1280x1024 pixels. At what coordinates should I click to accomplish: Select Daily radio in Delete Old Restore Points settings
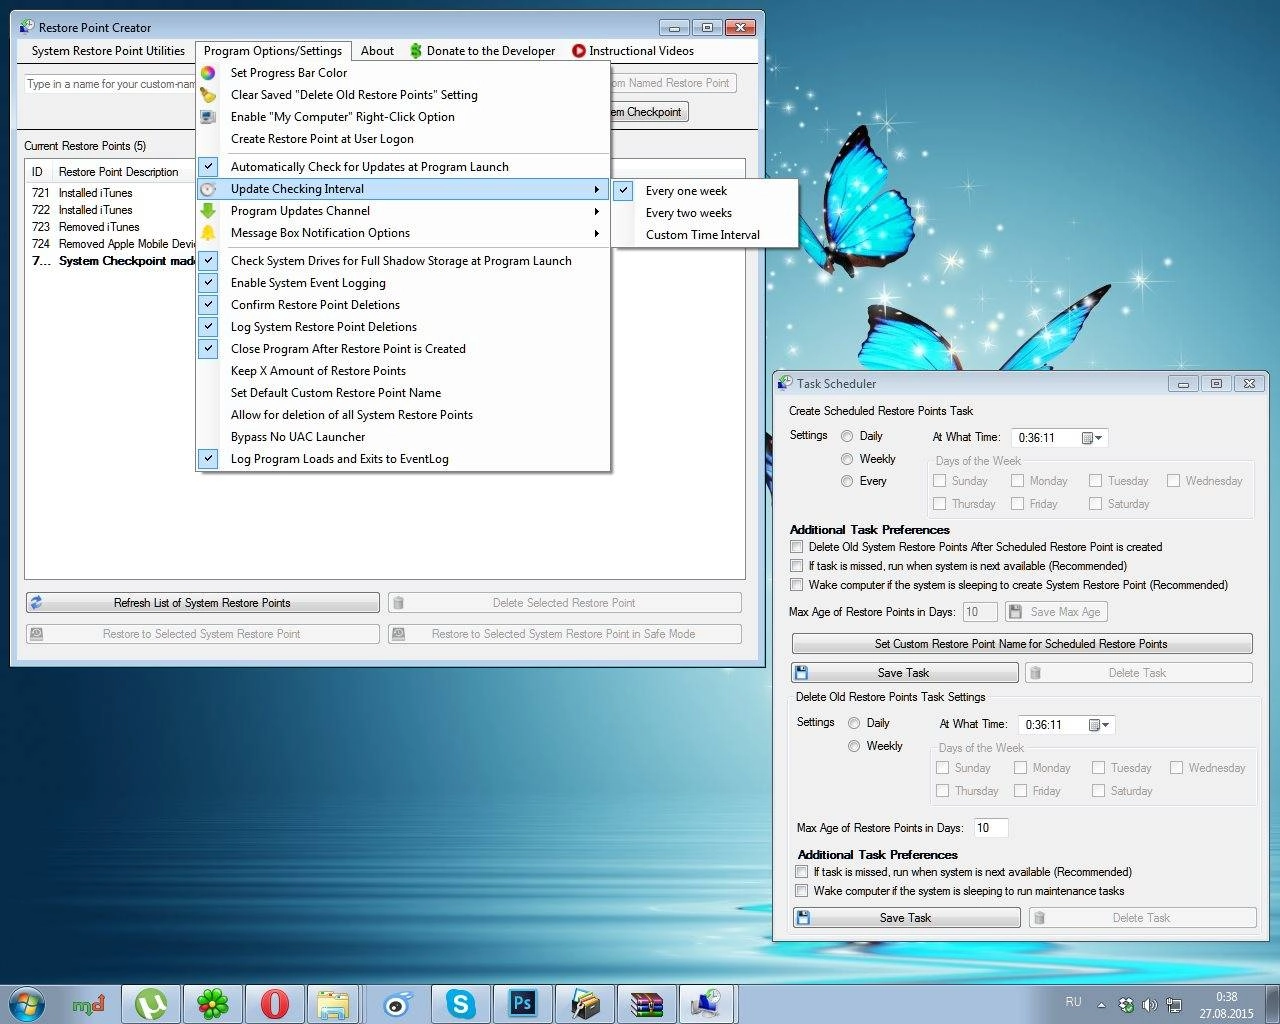click(854, 723)
